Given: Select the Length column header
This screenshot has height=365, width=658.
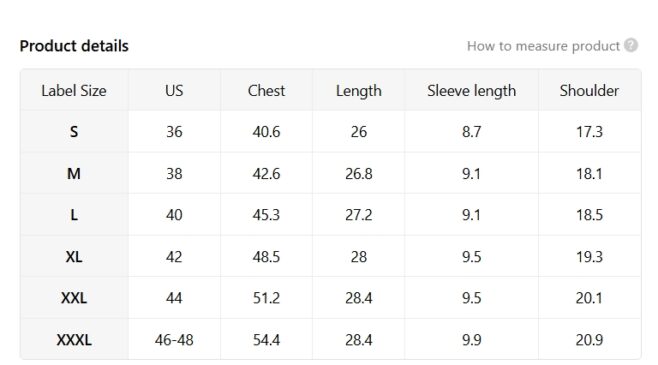Looking at the screenshot, I should [359, 91].
